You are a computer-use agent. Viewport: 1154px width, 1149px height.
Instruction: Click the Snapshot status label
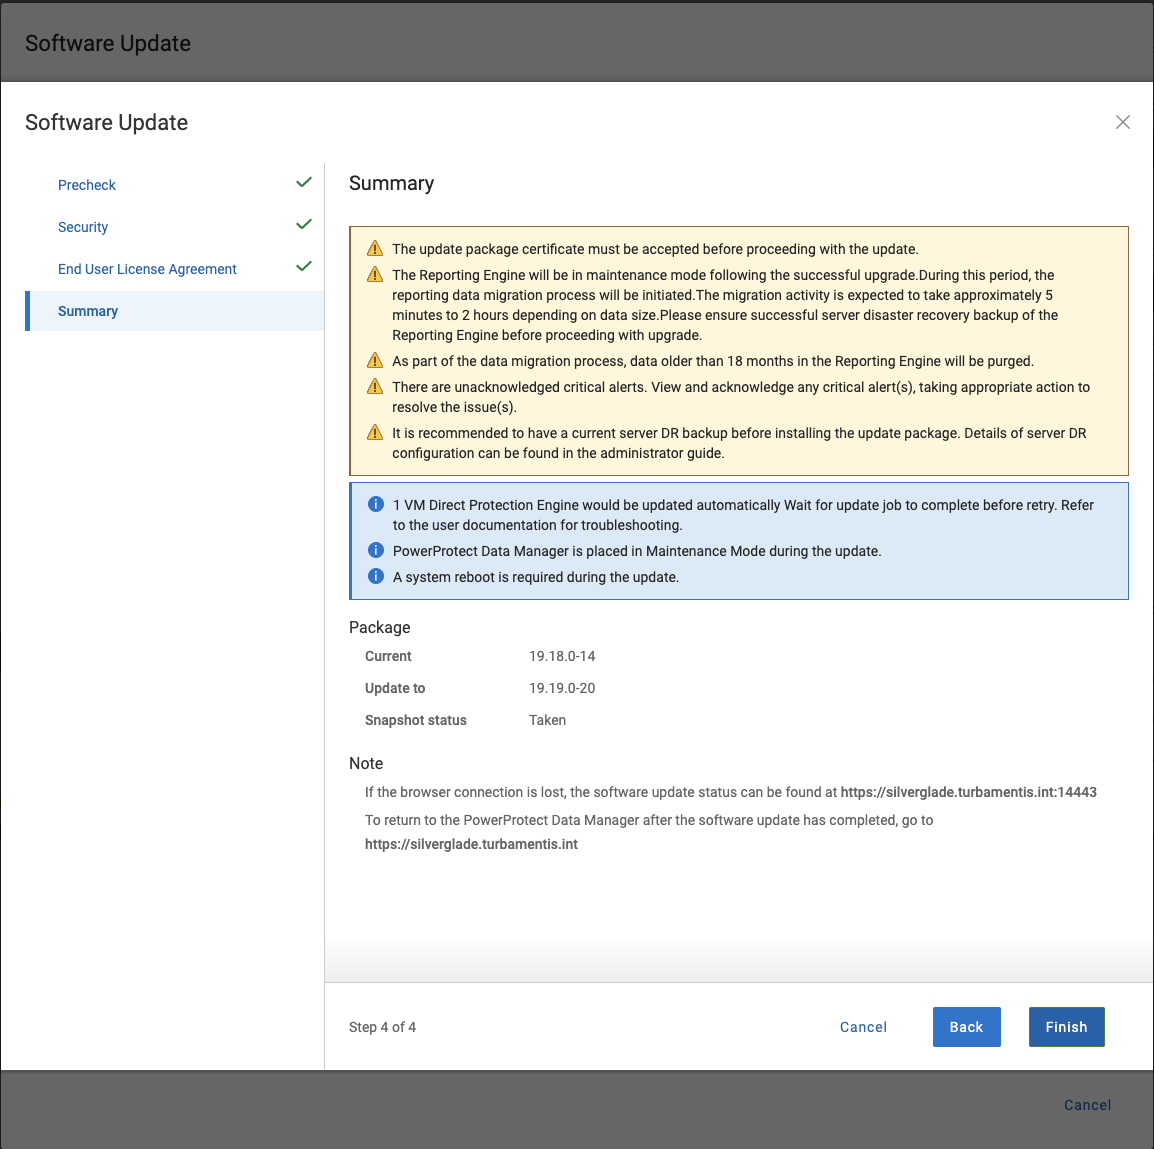[416, 720]
